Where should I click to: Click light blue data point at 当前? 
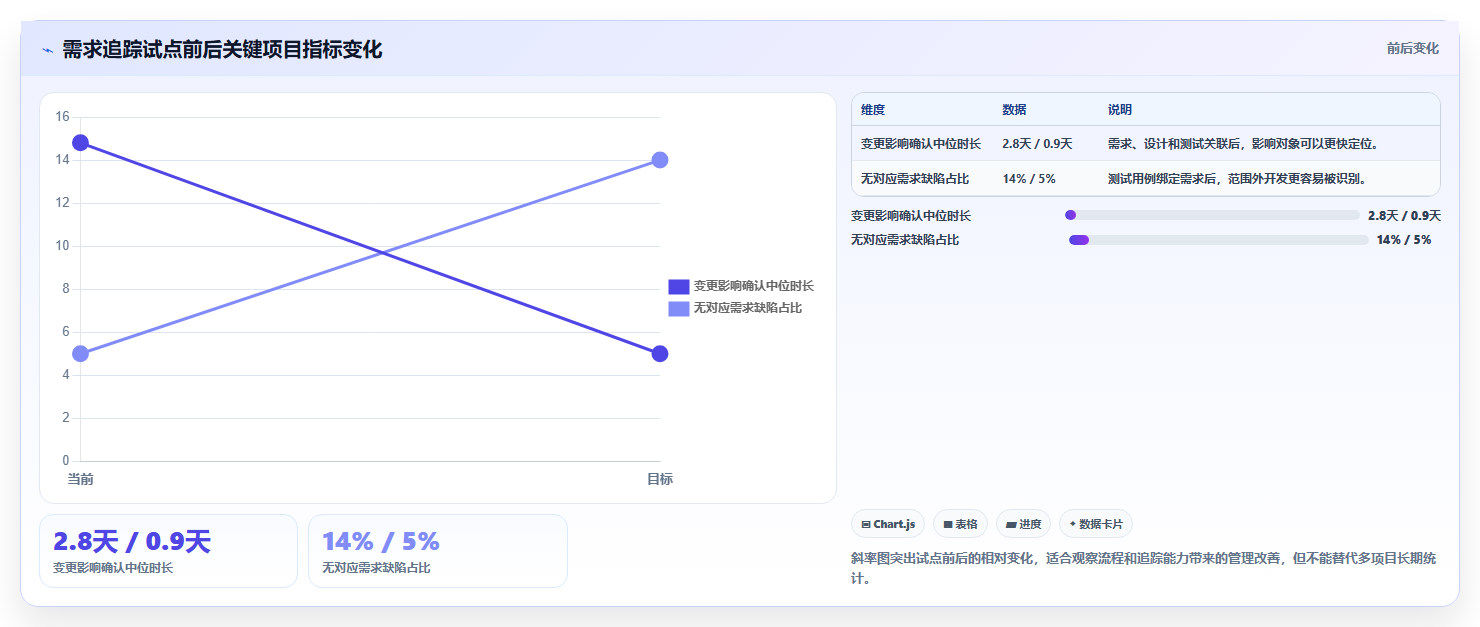tap(80, 354)
